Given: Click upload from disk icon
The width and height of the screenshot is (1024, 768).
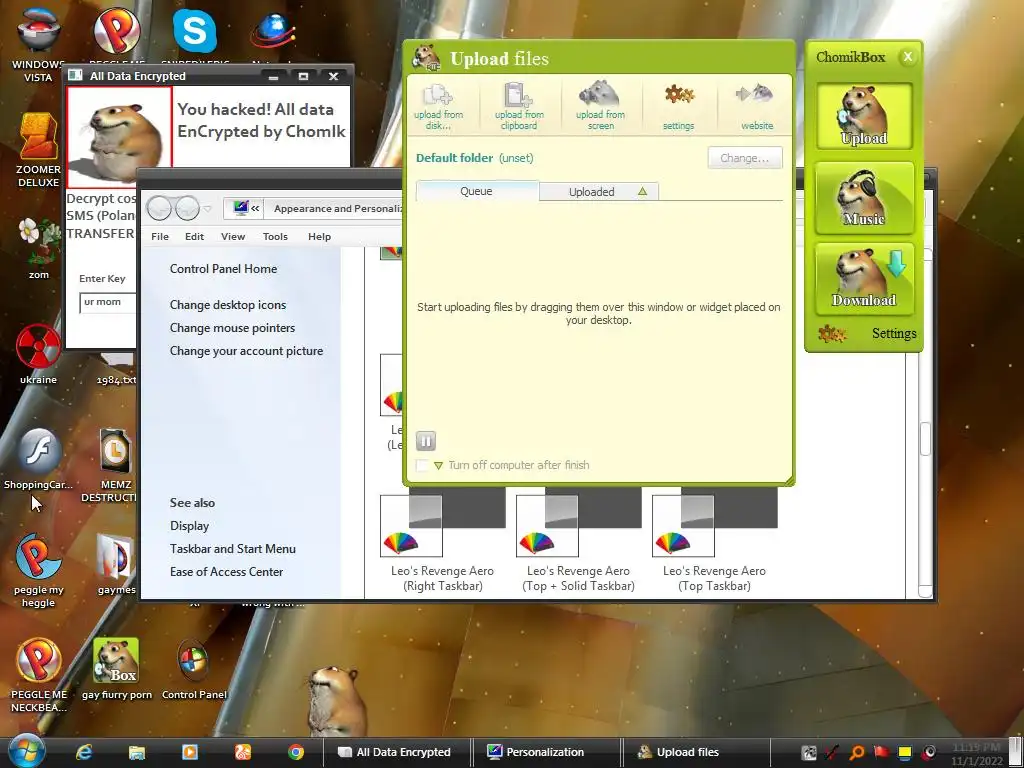Looking at the screenshot, I should pos(438,105).
